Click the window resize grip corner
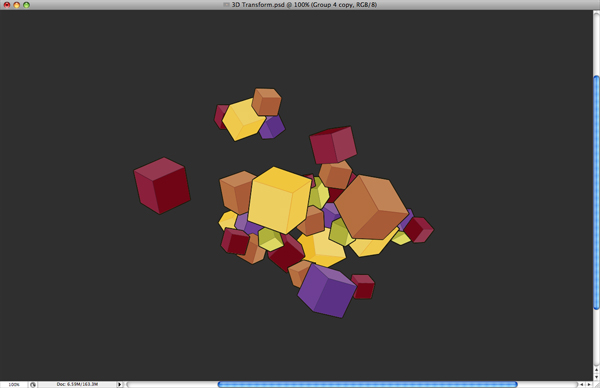Viewport: 600px width, 388px height. (596, 385)
